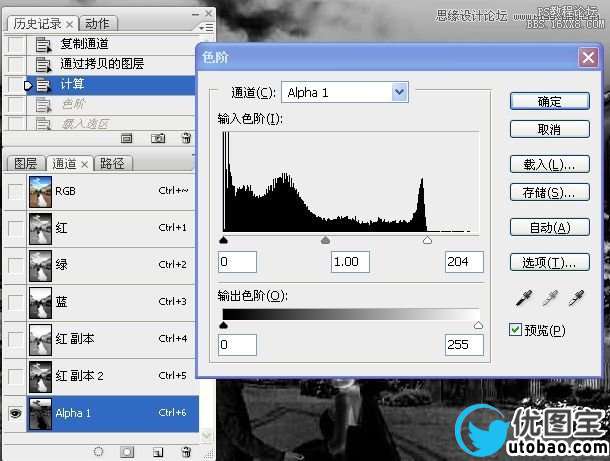Viewport: 610px width, 461px height.
Task: Click load channel as selection icon
Action: pyautogui.click(x=99, y=452)
